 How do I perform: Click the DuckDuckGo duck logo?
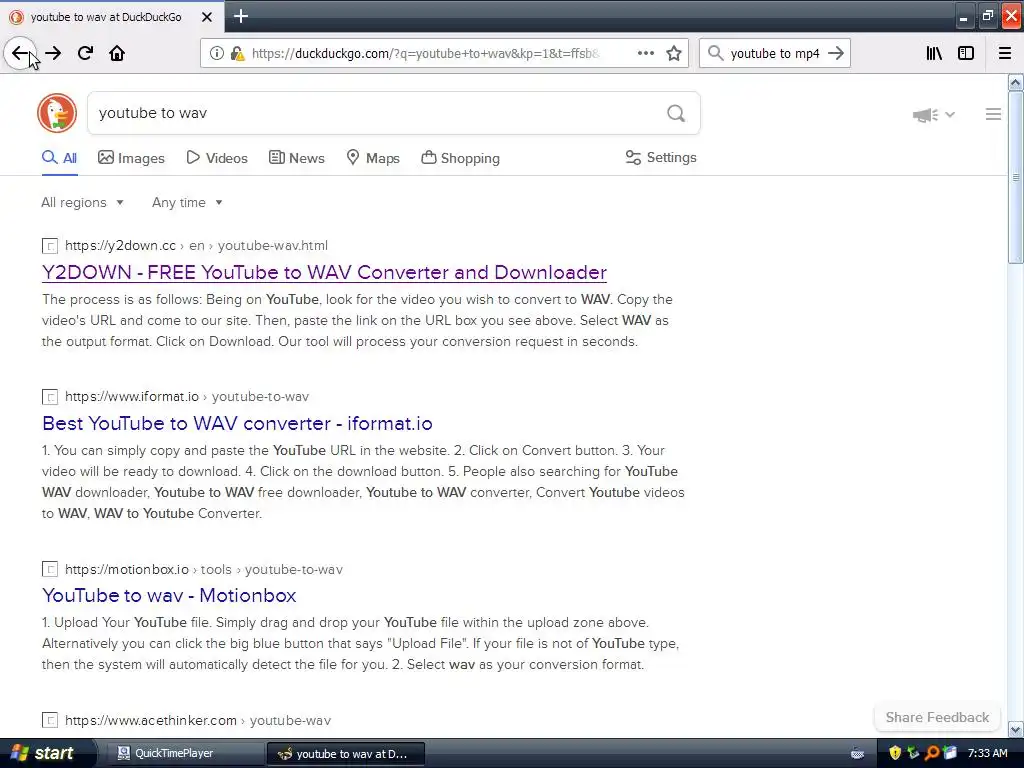(57, 113)
